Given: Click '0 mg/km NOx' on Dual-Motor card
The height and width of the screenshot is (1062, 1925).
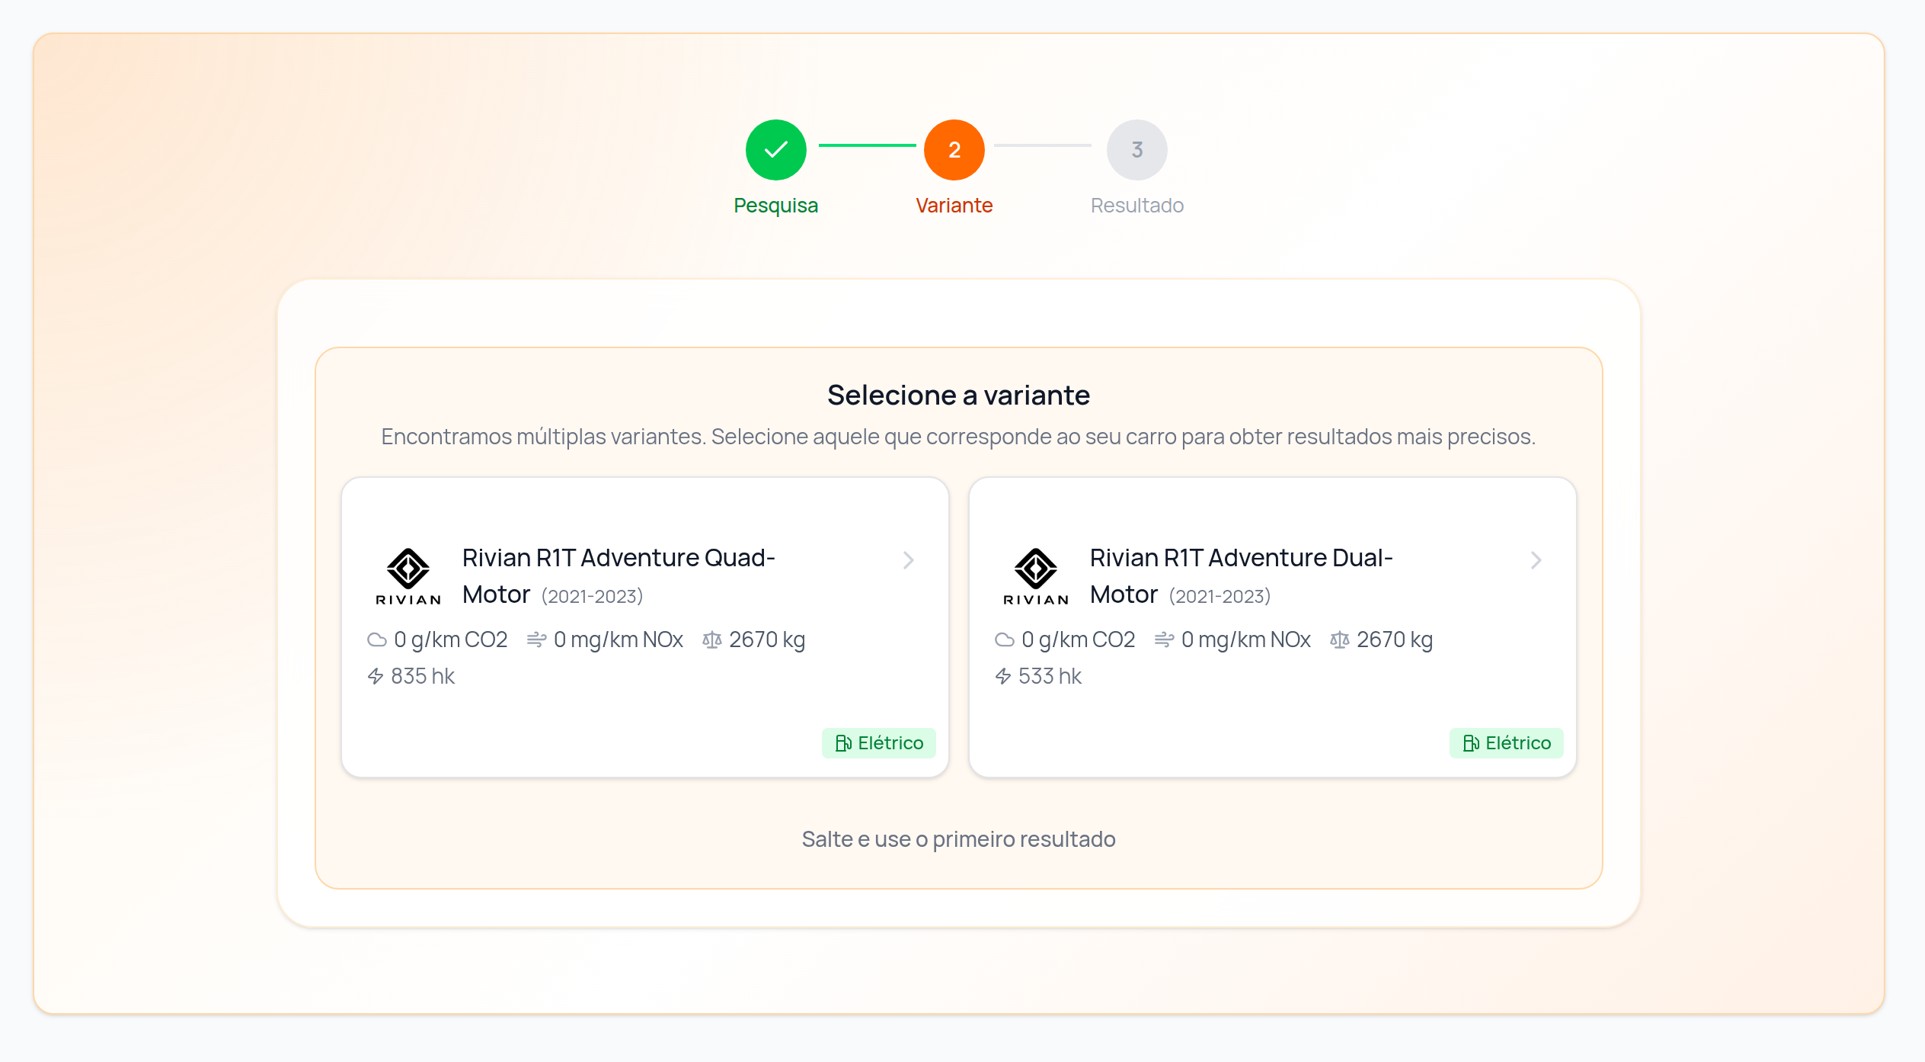Looking at the screenshot, I should coord(1246,640).
